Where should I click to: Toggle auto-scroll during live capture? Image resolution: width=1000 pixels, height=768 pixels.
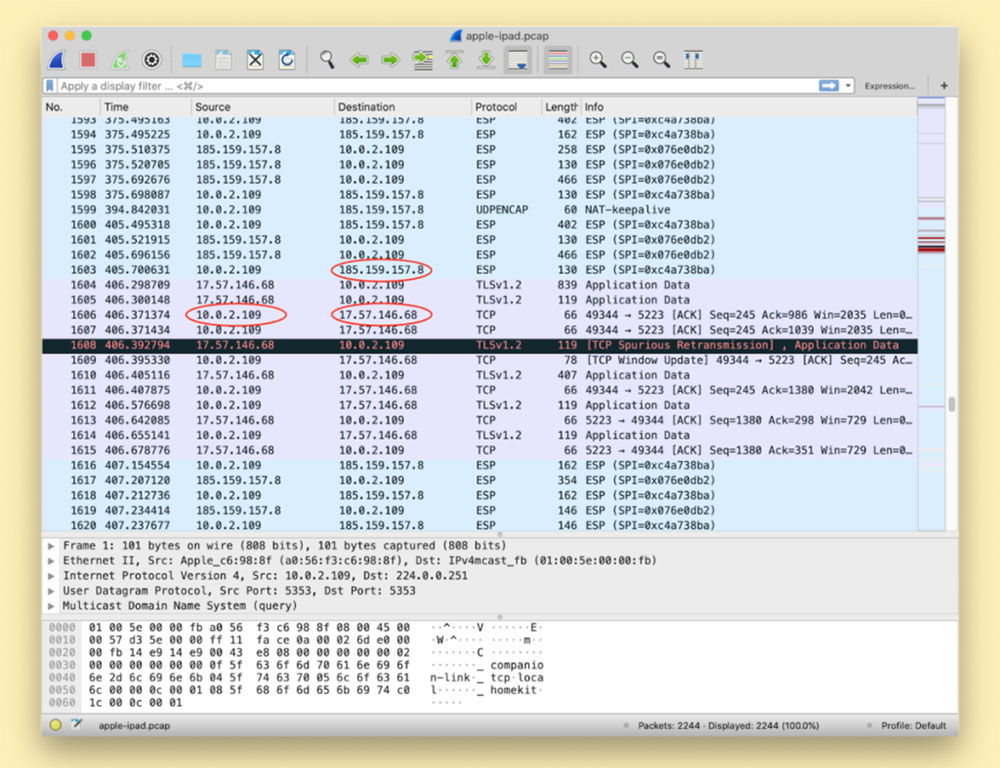click(x=518, y=60)
